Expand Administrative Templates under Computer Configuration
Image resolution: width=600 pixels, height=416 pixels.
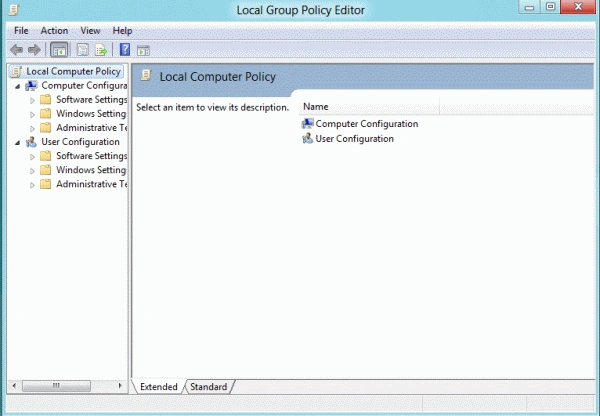(x=32, y=129)
